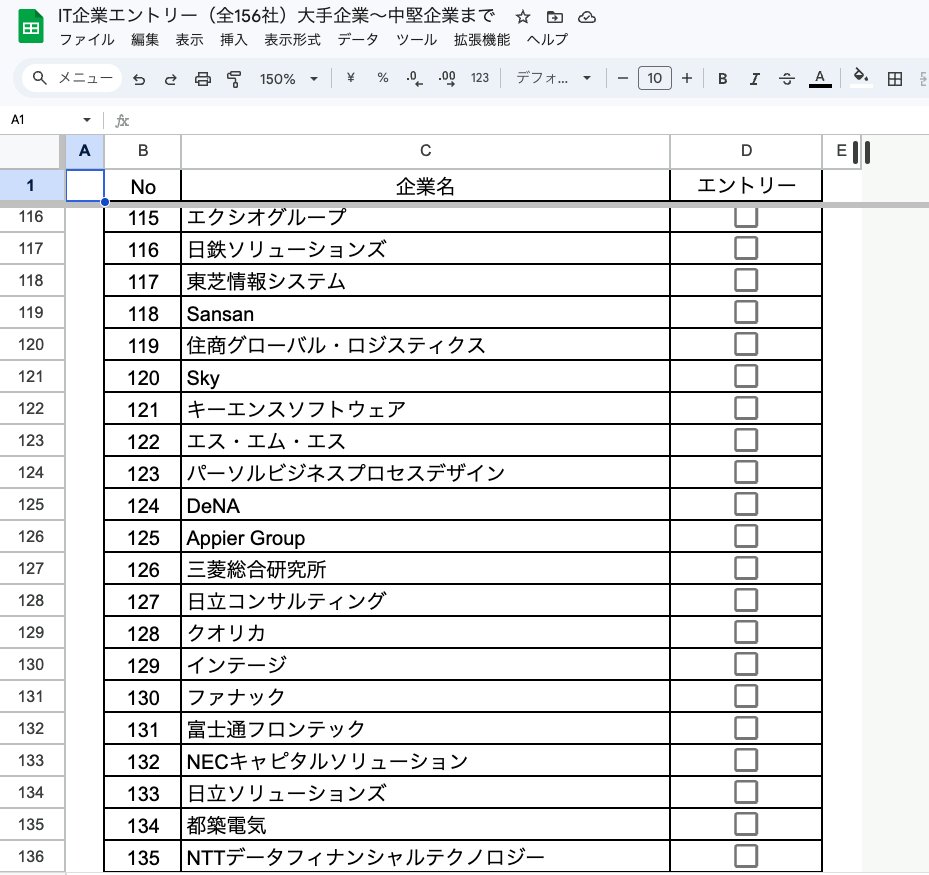Toggle italic formatting
This screenshot has height=875, width=929.
pyautogui.click(x=754, y=78)
